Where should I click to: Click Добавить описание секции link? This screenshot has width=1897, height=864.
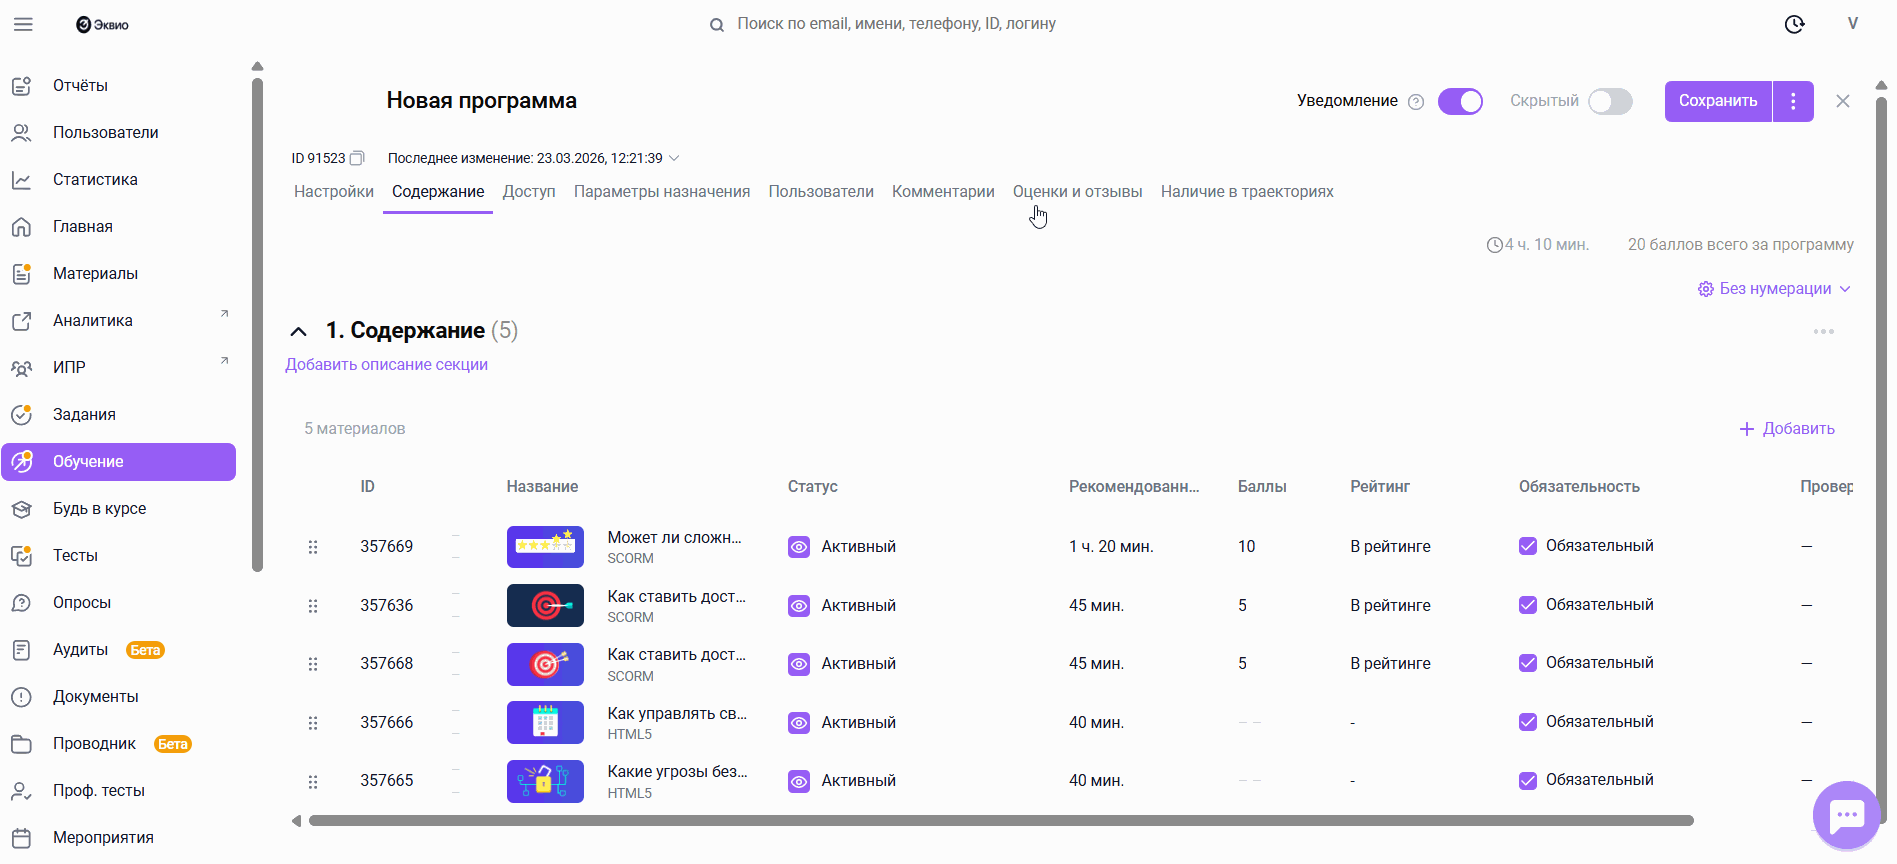[386, 365]
